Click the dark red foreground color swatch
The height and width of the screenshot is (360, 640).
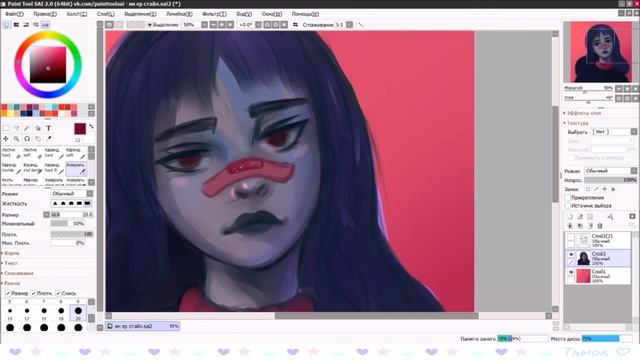point(80,129)
